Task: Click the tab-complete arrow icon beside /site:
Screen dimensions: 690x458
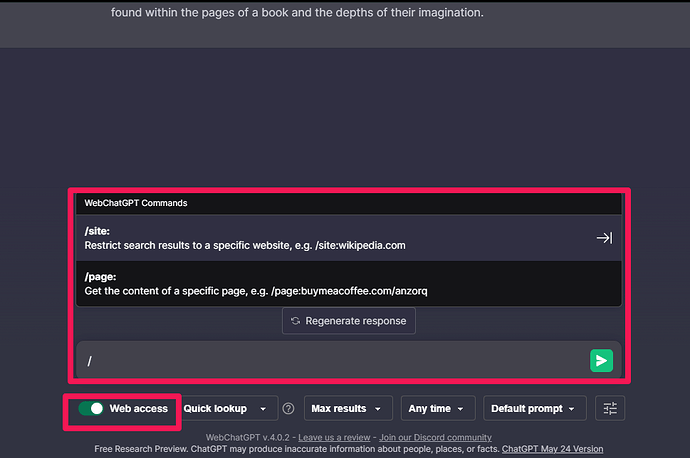Action: coord(605,238)
